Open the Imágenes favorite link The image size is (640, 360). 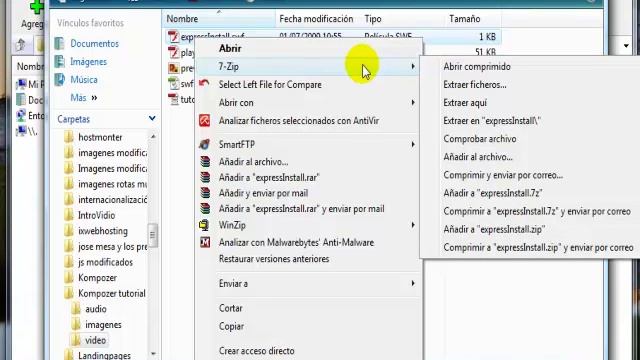tap(88, 62)
